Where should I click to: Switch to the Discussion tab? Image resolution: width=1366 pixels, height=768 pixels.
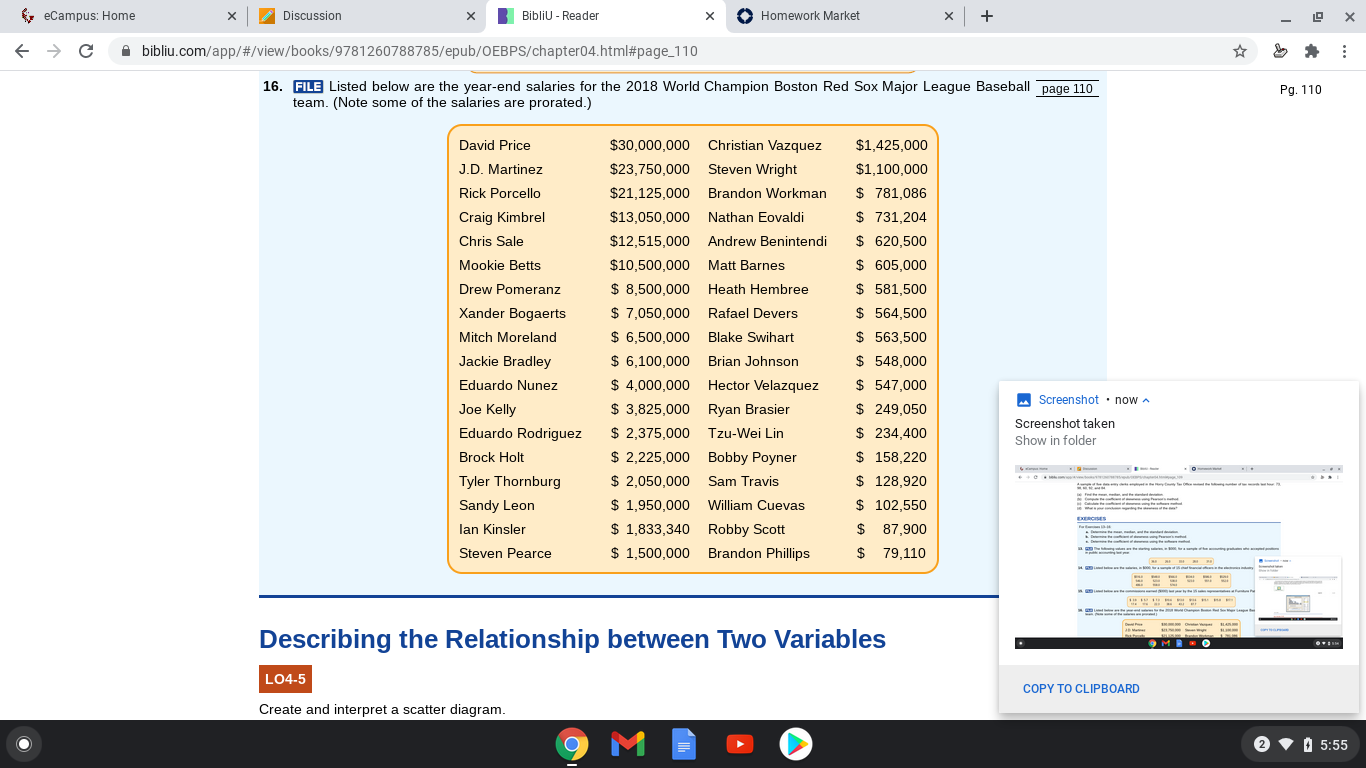(x=366, y=16)
